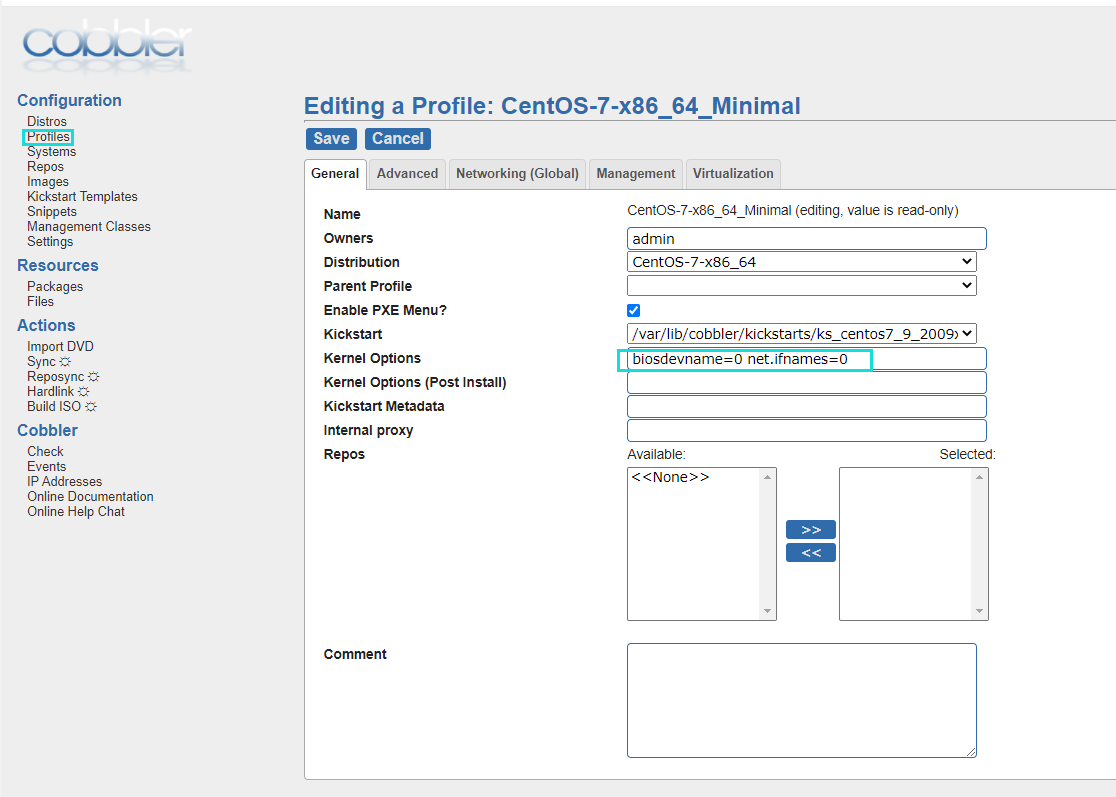Open the Networking (Global) tab

tap(517, 174)
